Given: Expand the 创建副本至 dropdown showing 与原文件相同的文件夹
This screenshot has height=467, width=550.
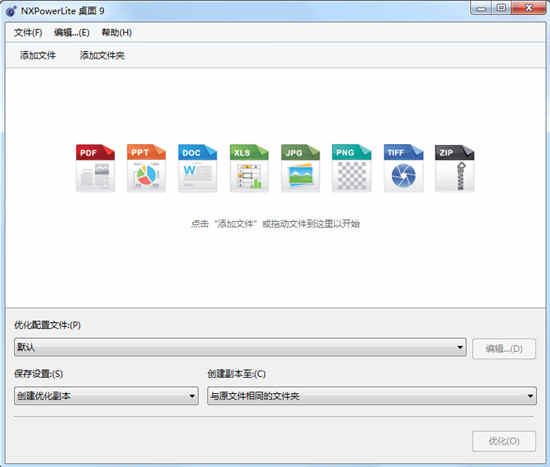Looking at the screenshot, I should [372, 396].
